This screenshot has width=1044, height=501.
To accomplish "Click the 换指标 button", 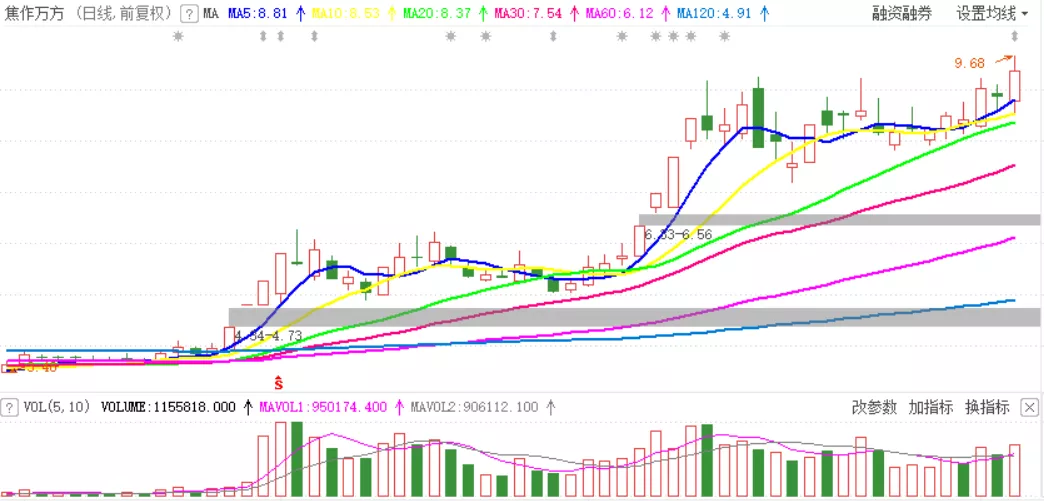I will (987, 407).
